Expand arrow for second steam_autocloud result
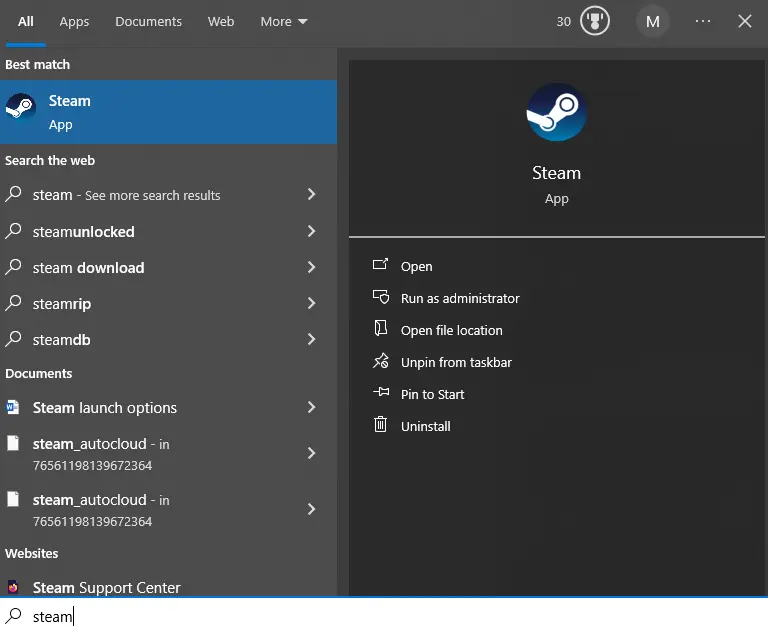This screenshot has width=768, height=633. pos(311,509)
